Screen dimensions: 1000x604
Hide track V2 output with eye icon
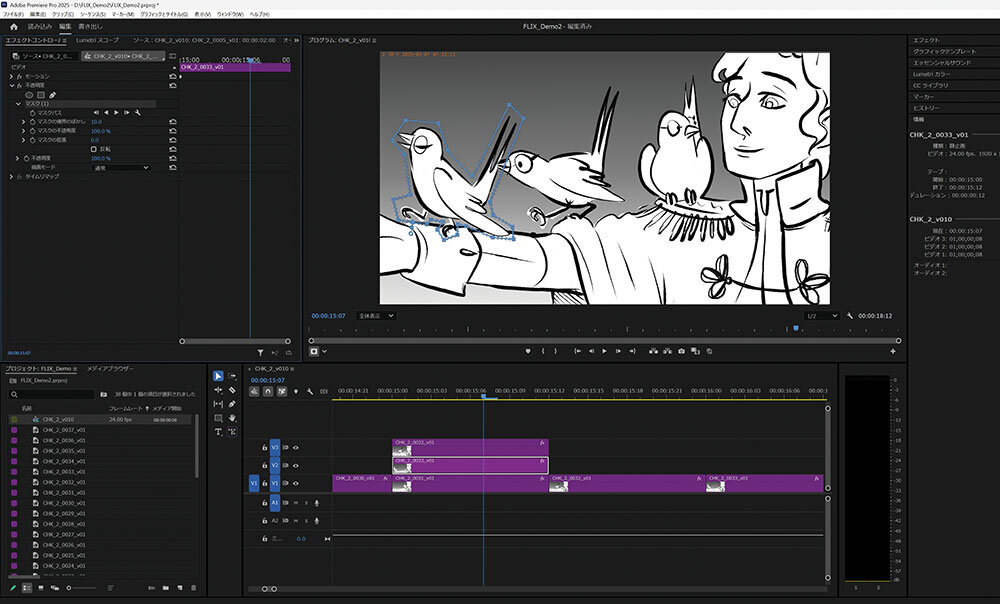click(295, 466)
